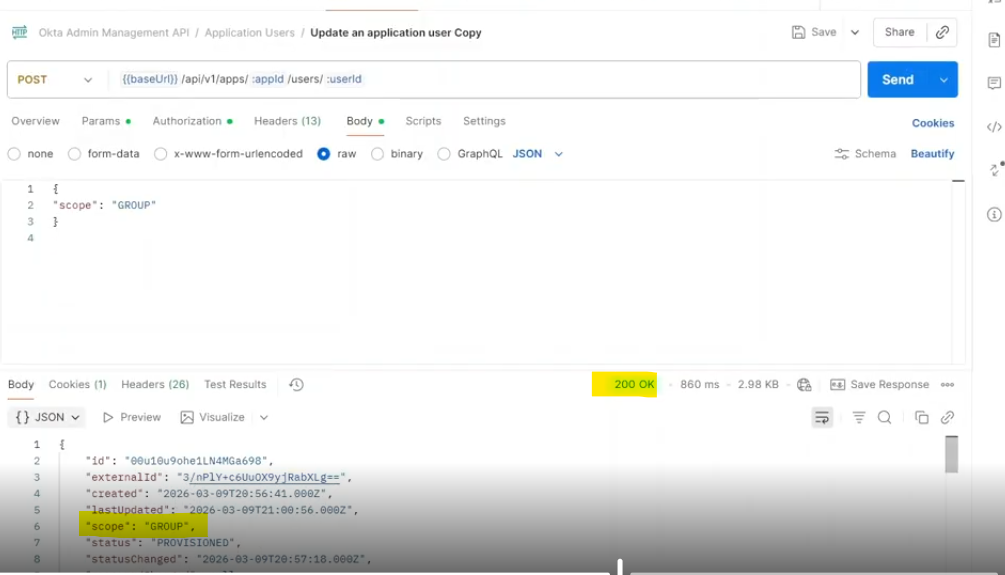Expand the Send button dropdown arrow
Screen dimensions: 1005x575
[x=944, y=80]
